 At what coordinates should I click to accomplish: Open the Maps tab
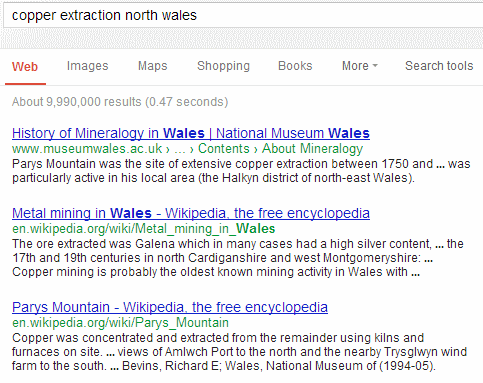click(153, 66)
